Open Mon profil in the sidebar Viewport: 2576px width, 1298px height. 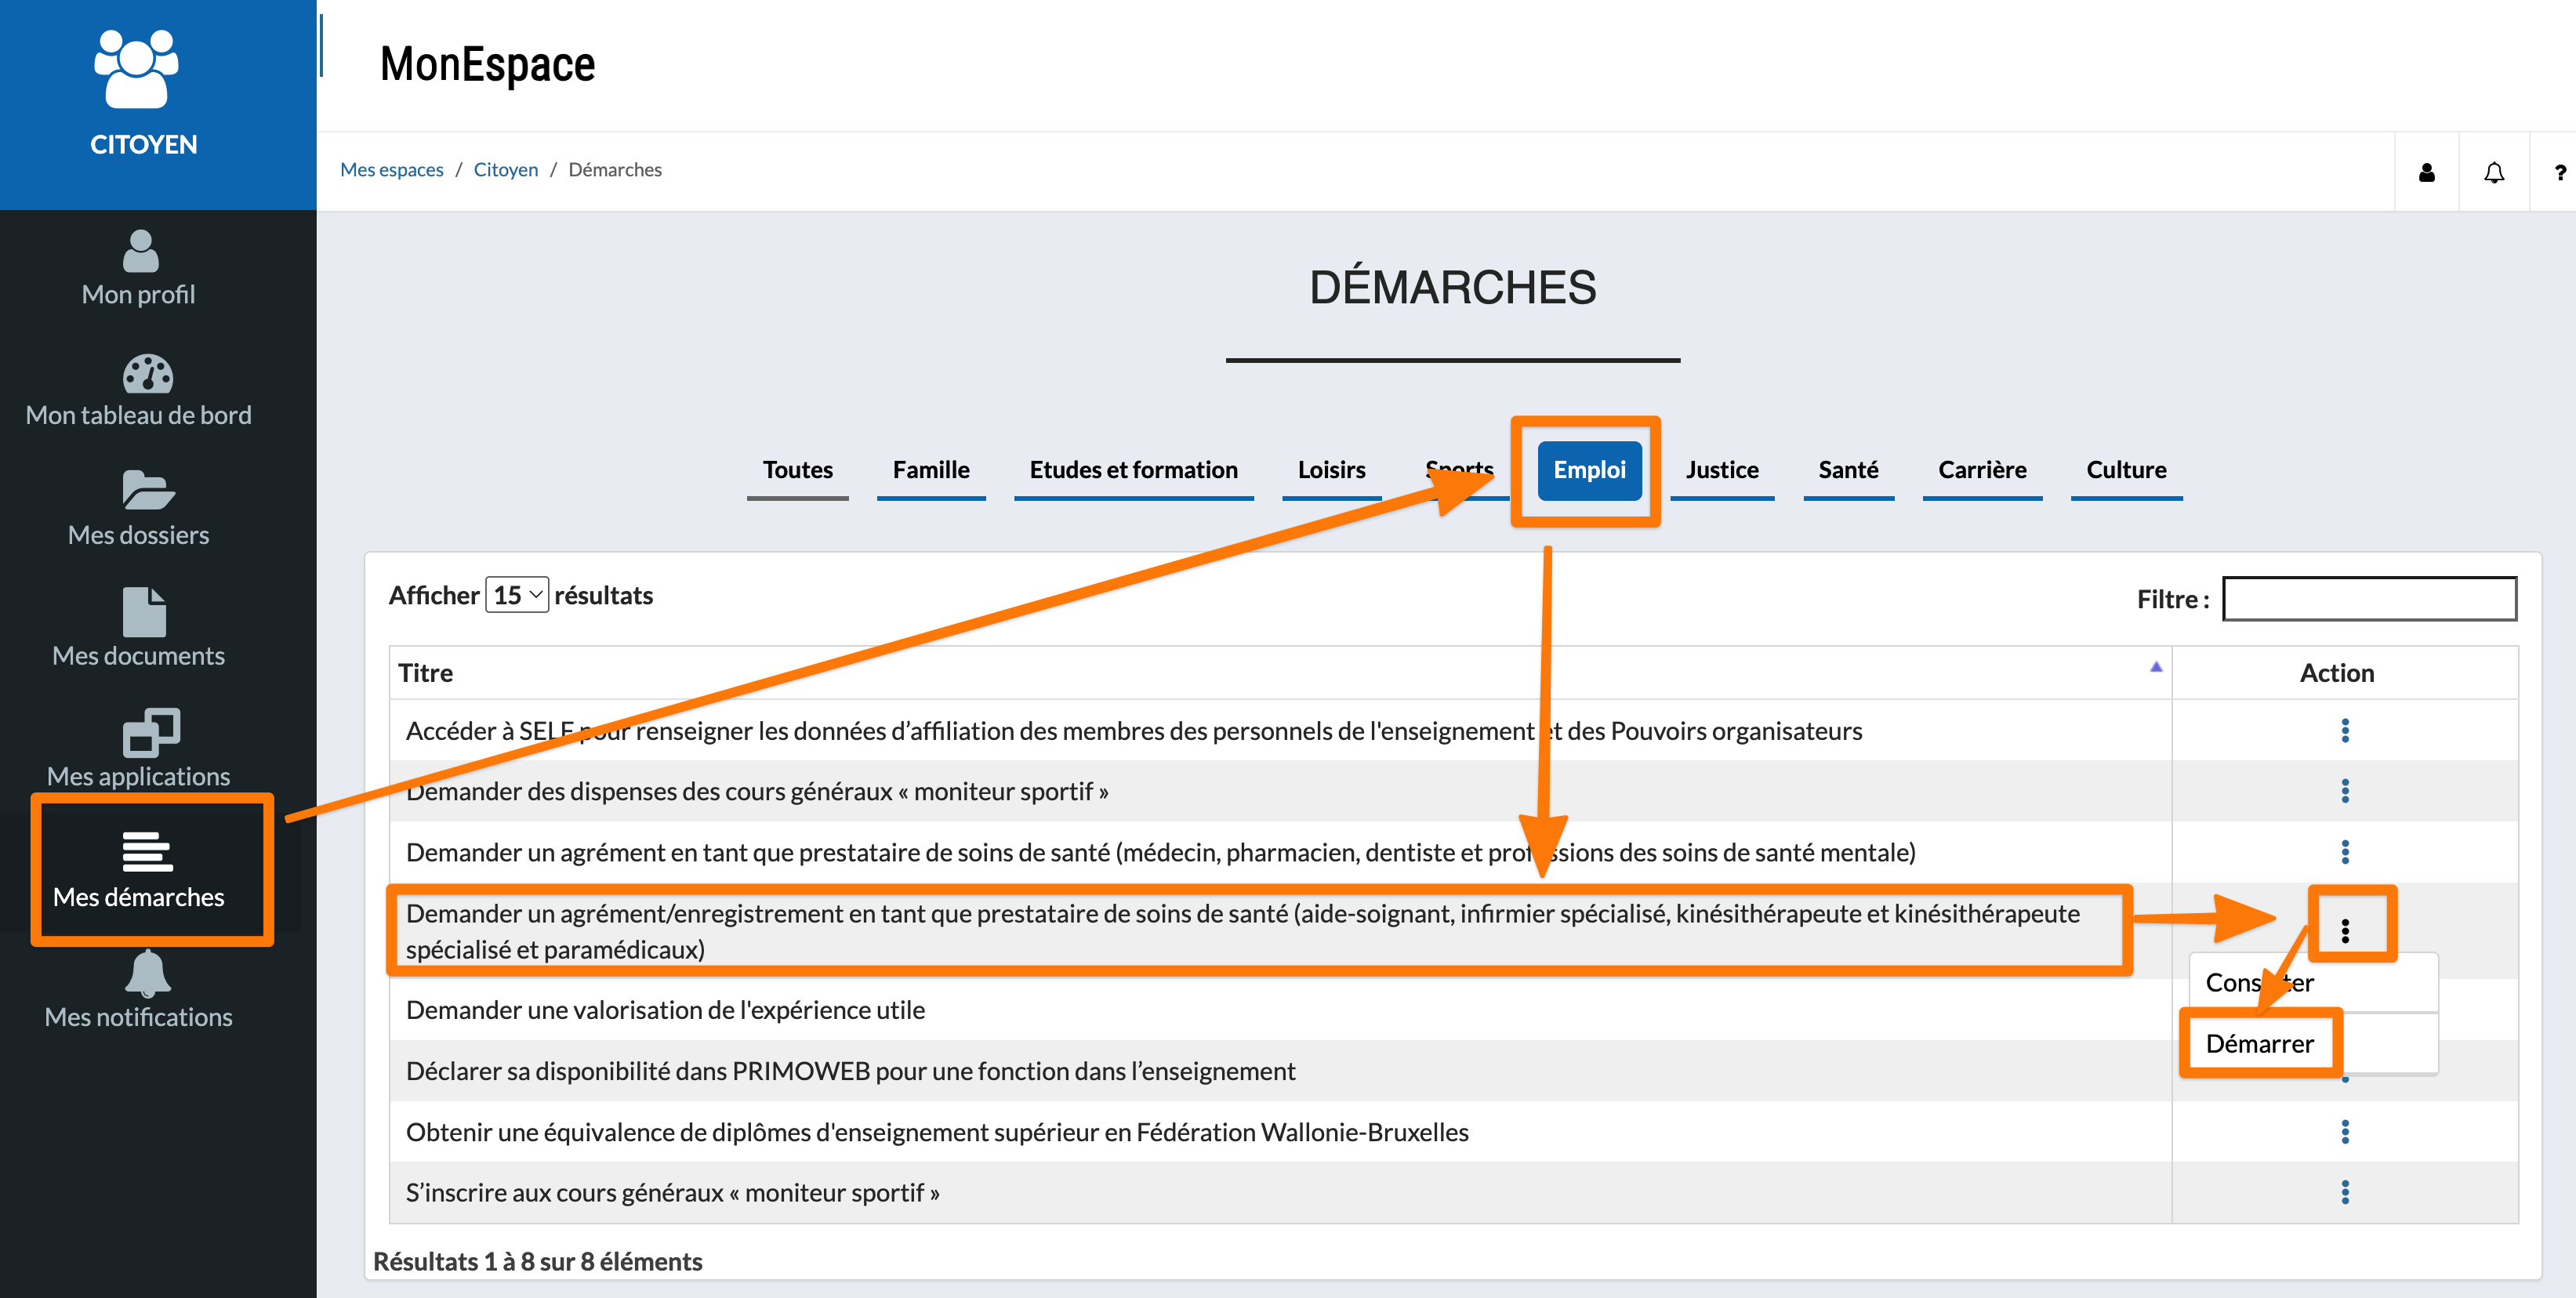pos(139,268)
